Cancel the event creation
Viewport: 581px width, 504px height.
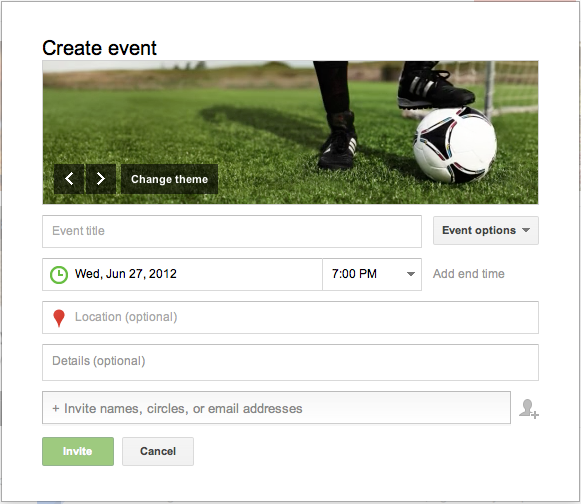[158, 451]
